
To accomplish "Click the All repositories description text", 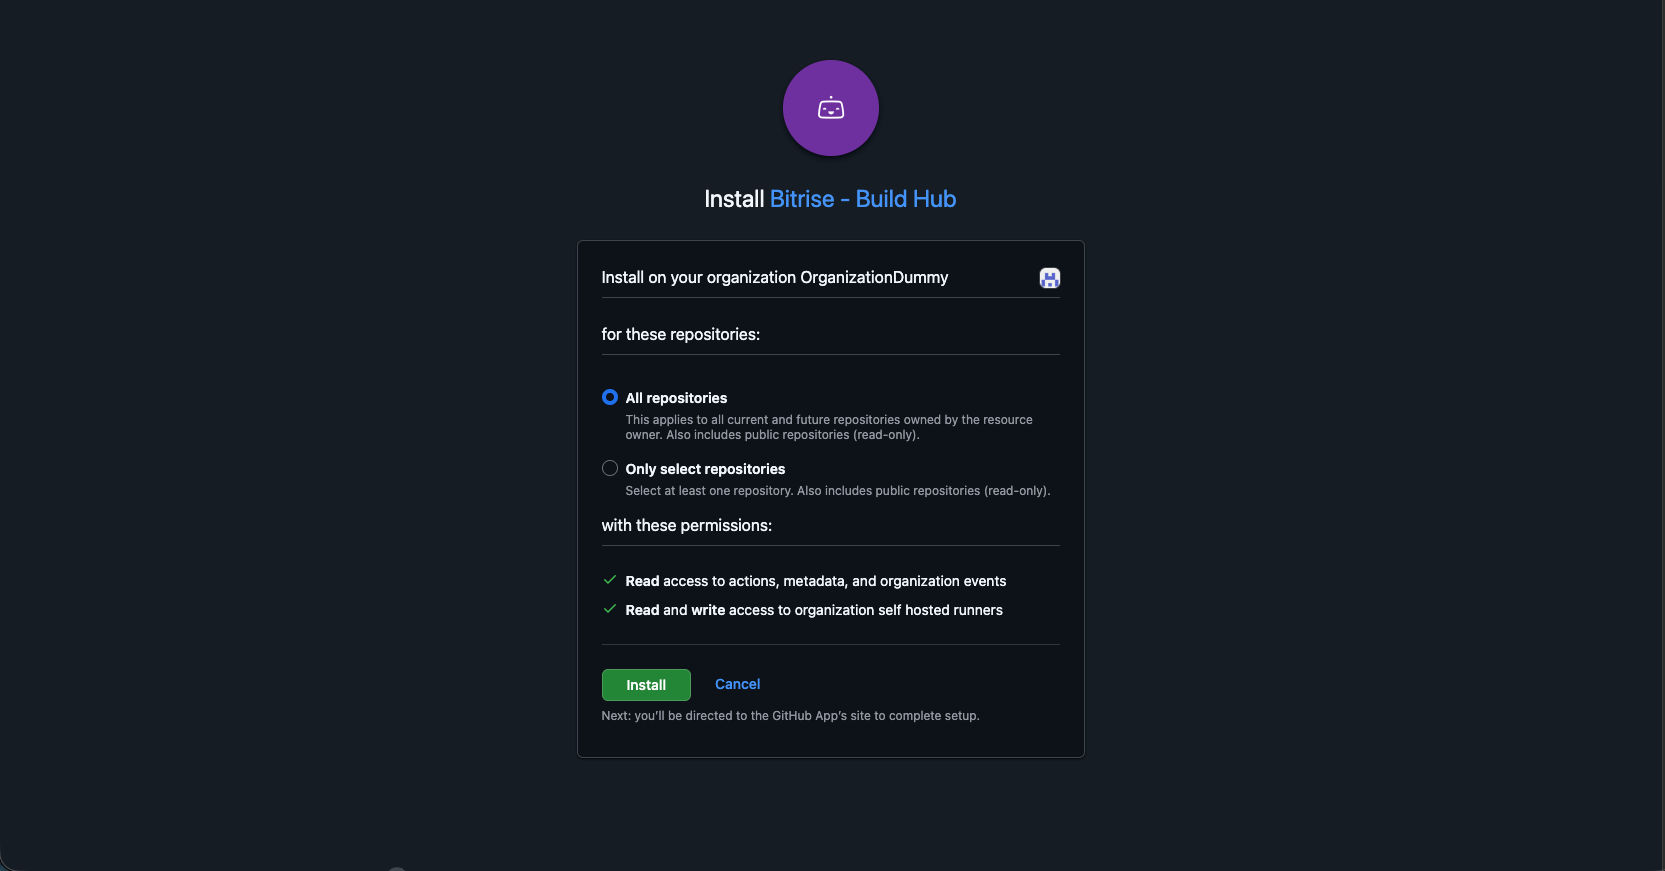I will (828, 427).
